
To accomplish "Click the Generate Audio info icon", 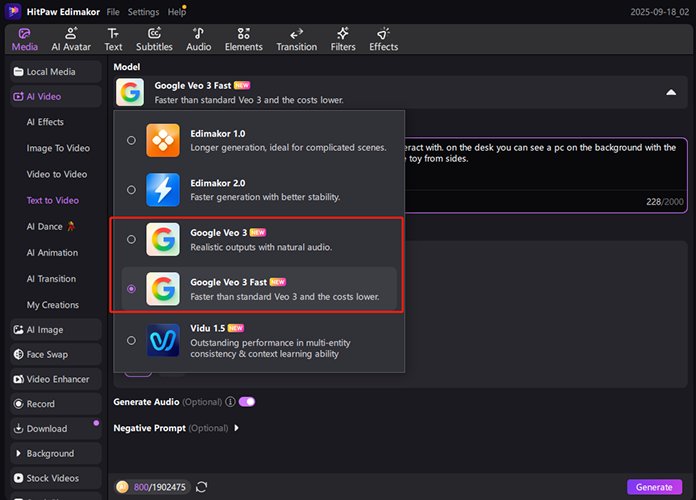I will tap(230, 402).
